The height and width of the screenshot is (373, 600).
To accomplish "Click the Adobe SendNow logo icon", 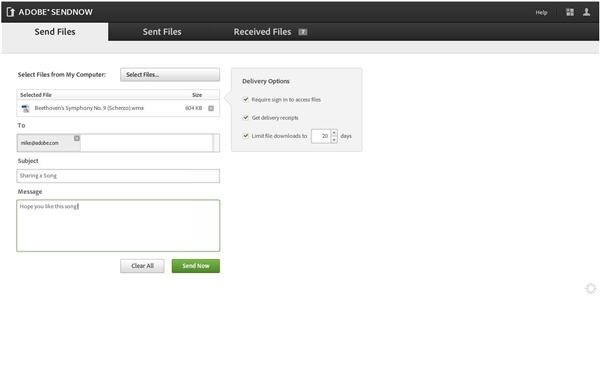I will click(x=10, y=12).
